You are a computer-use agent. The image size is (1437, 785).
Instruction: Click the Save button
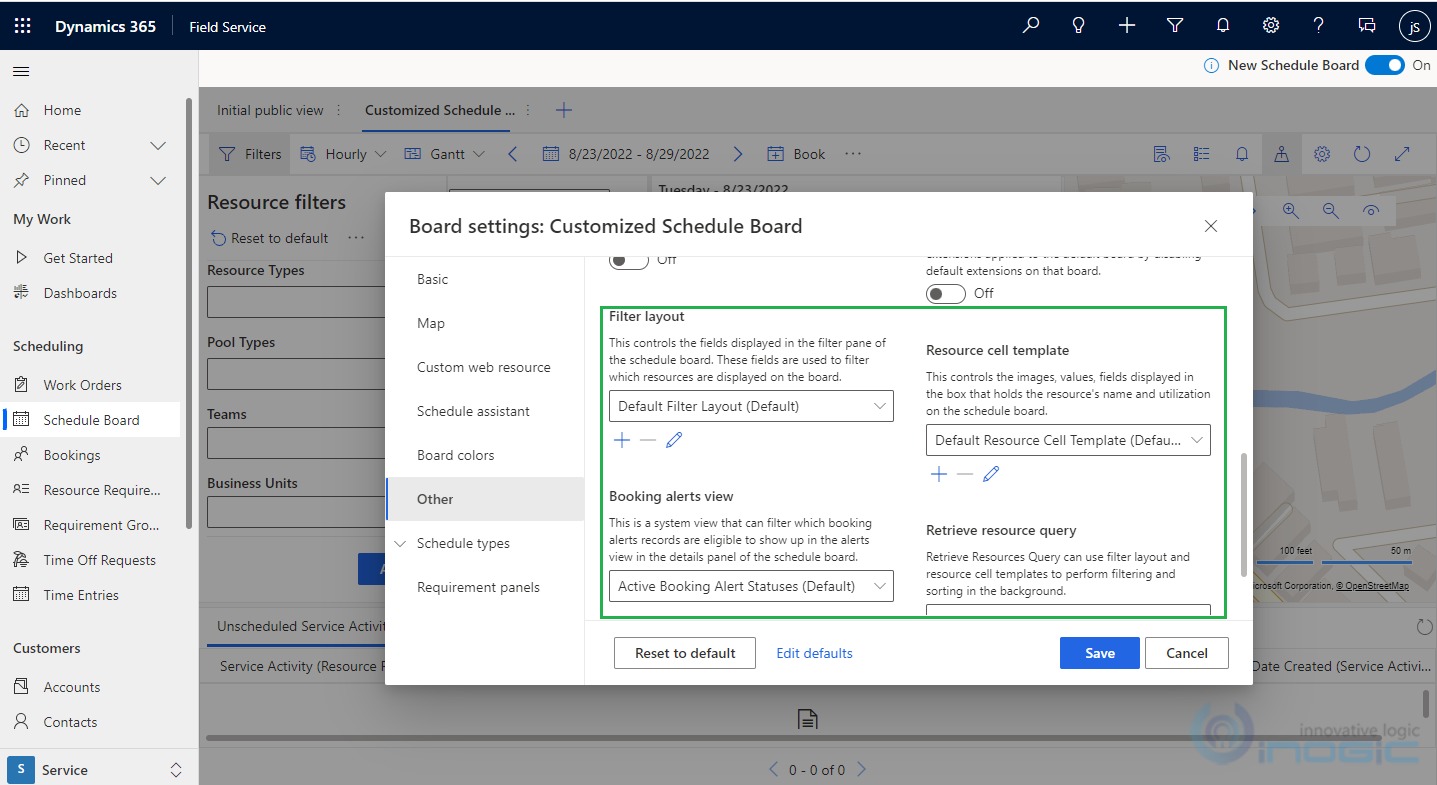coord(1099,653)
